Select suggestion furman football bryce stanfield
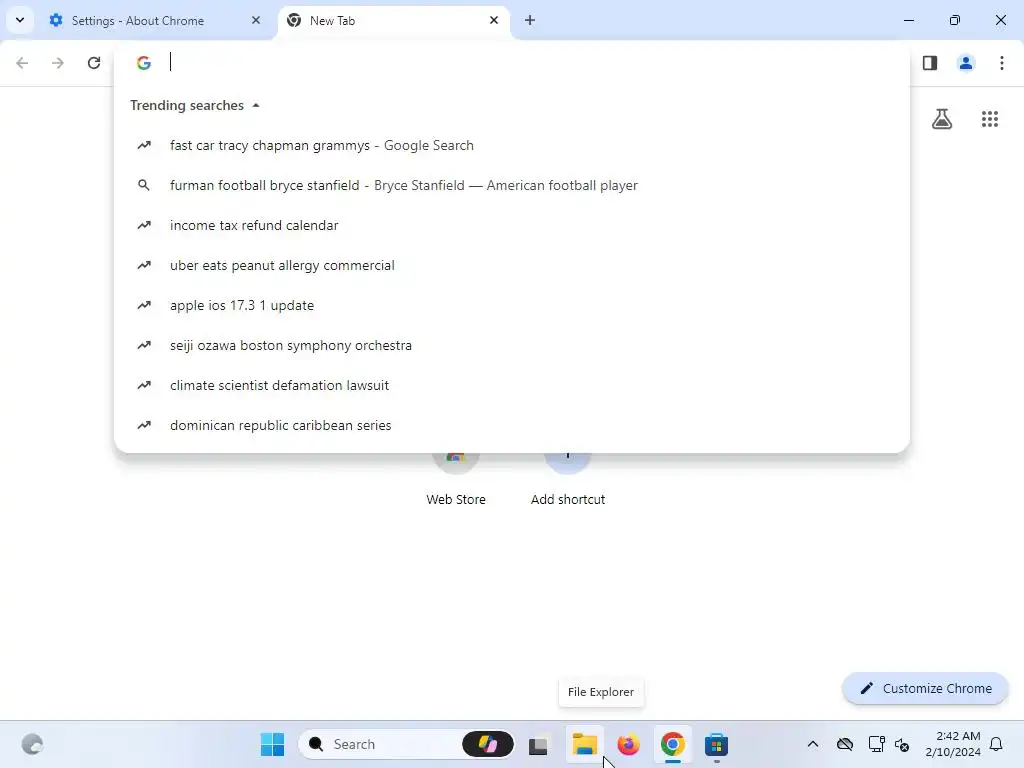The width and height of the screenshot is (1024, 768). [x=512, y=185]
